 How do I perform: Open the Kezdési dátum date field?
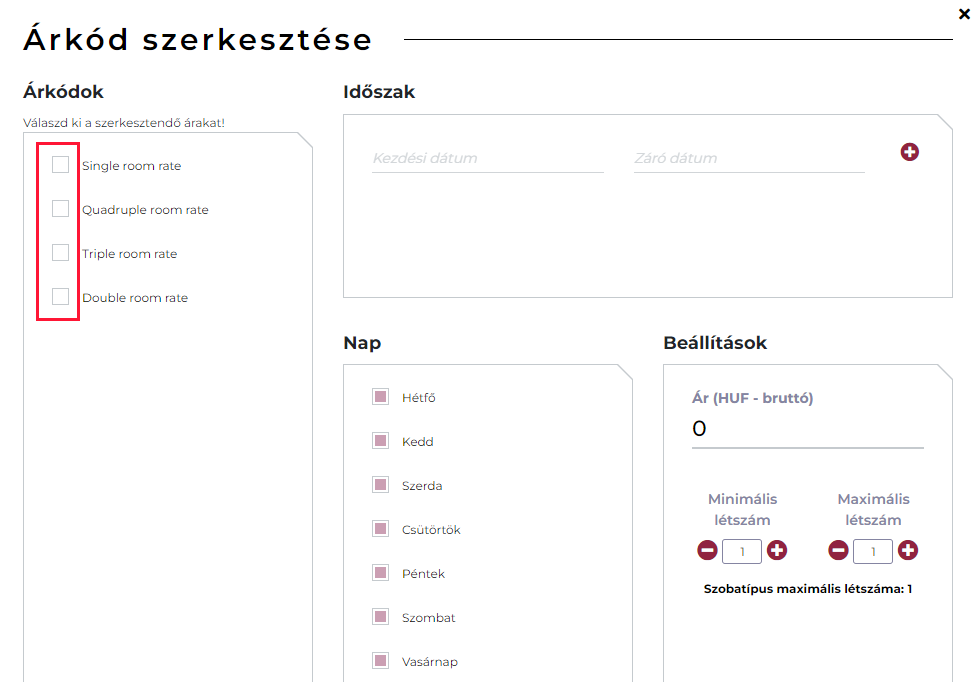[x=487, y=158]
